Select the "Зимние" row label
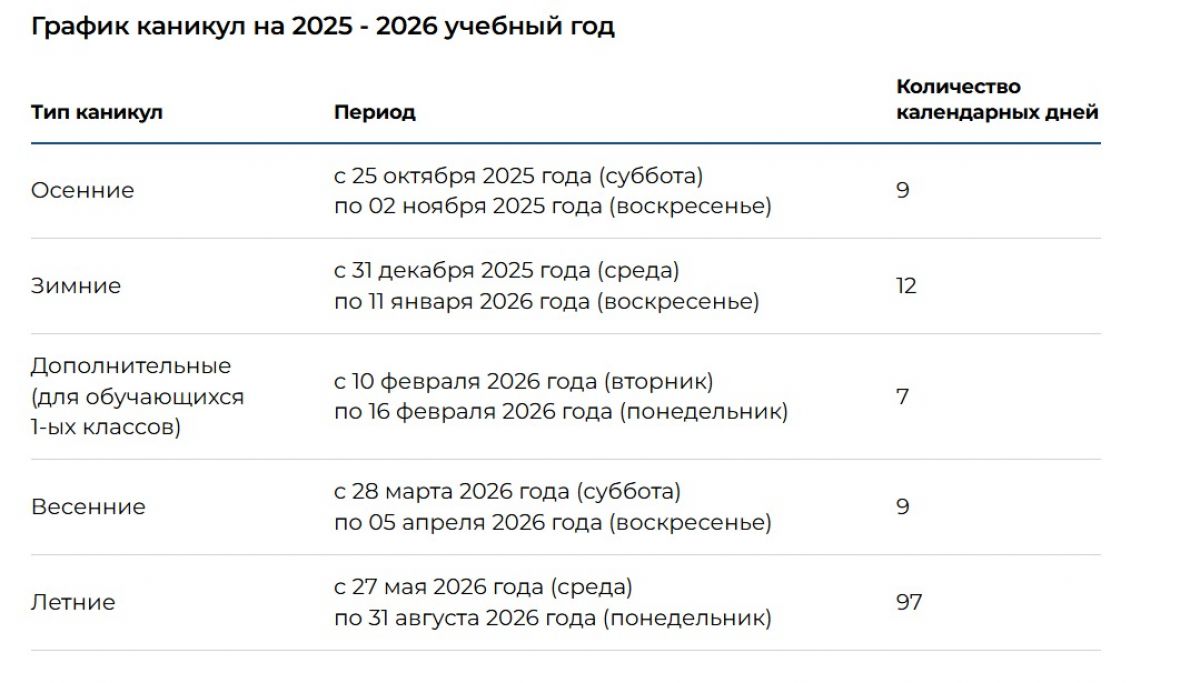1200x683 pixels. [x=76, y=286]
